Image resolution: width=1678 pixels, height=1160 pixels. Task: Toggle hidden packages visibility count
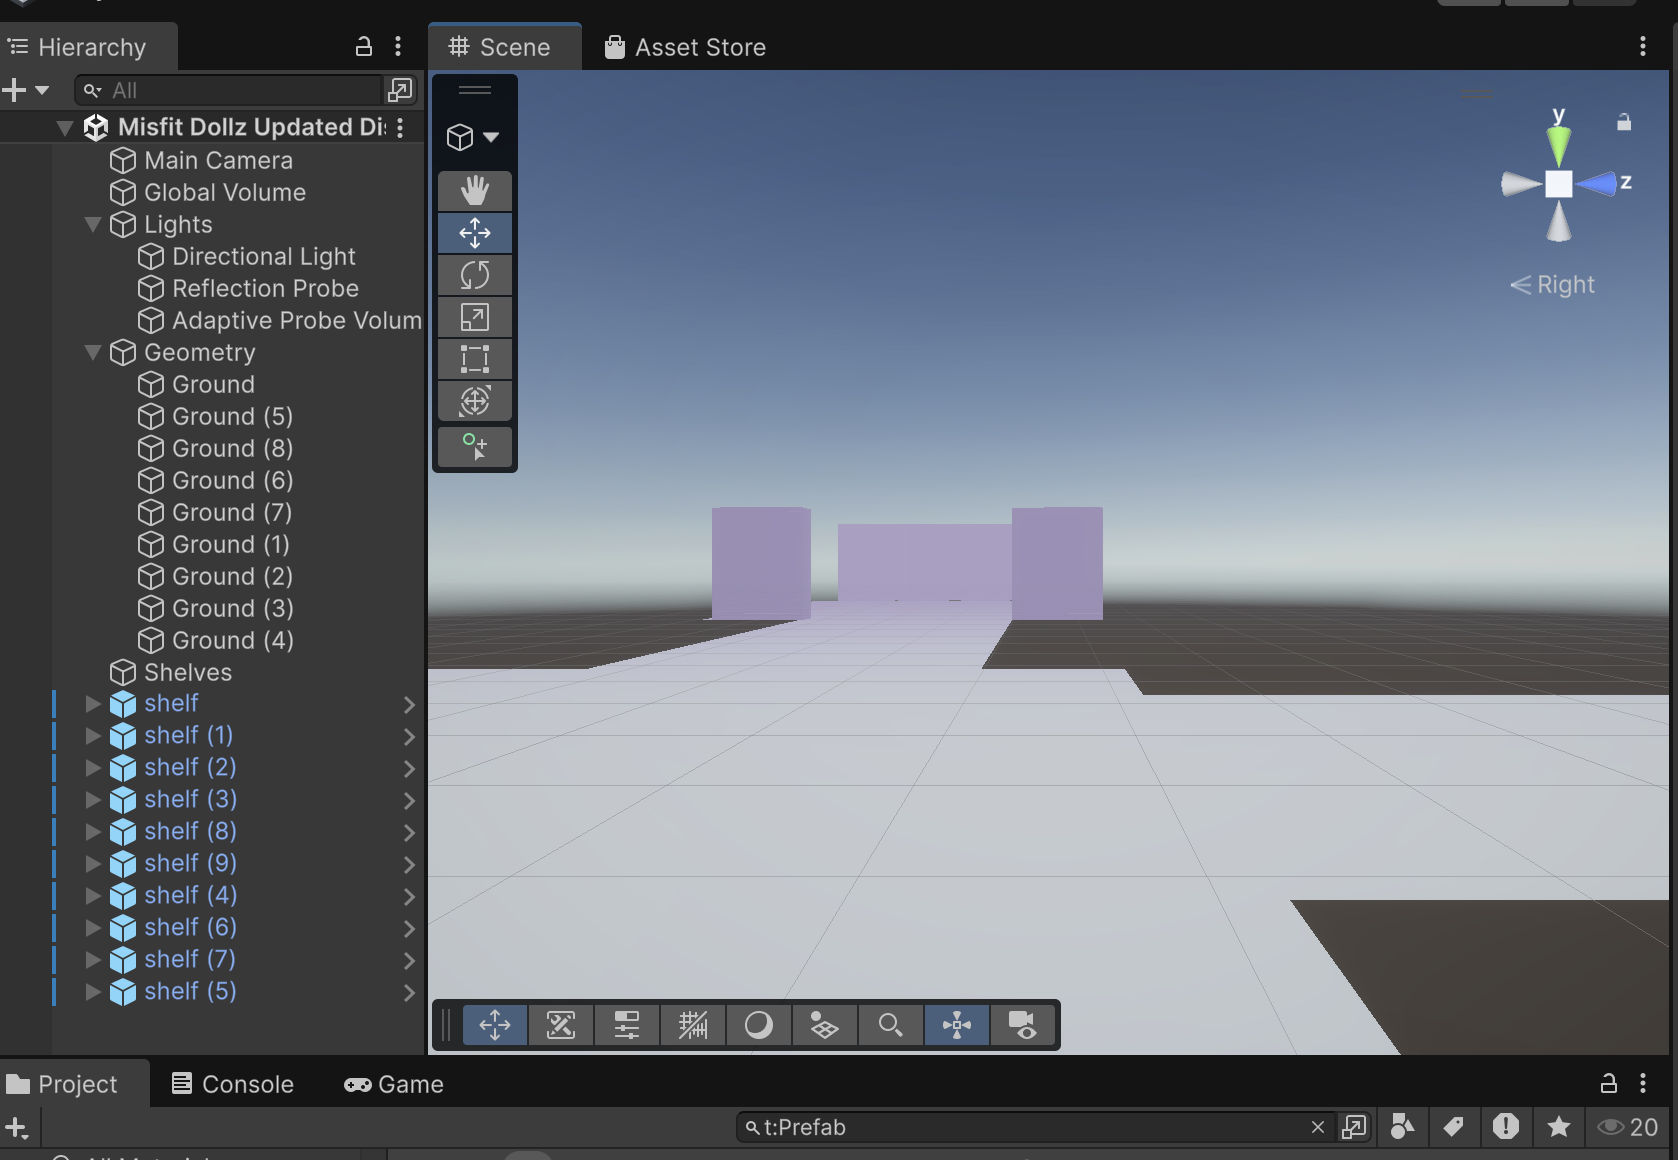tap(1628, 1127)
